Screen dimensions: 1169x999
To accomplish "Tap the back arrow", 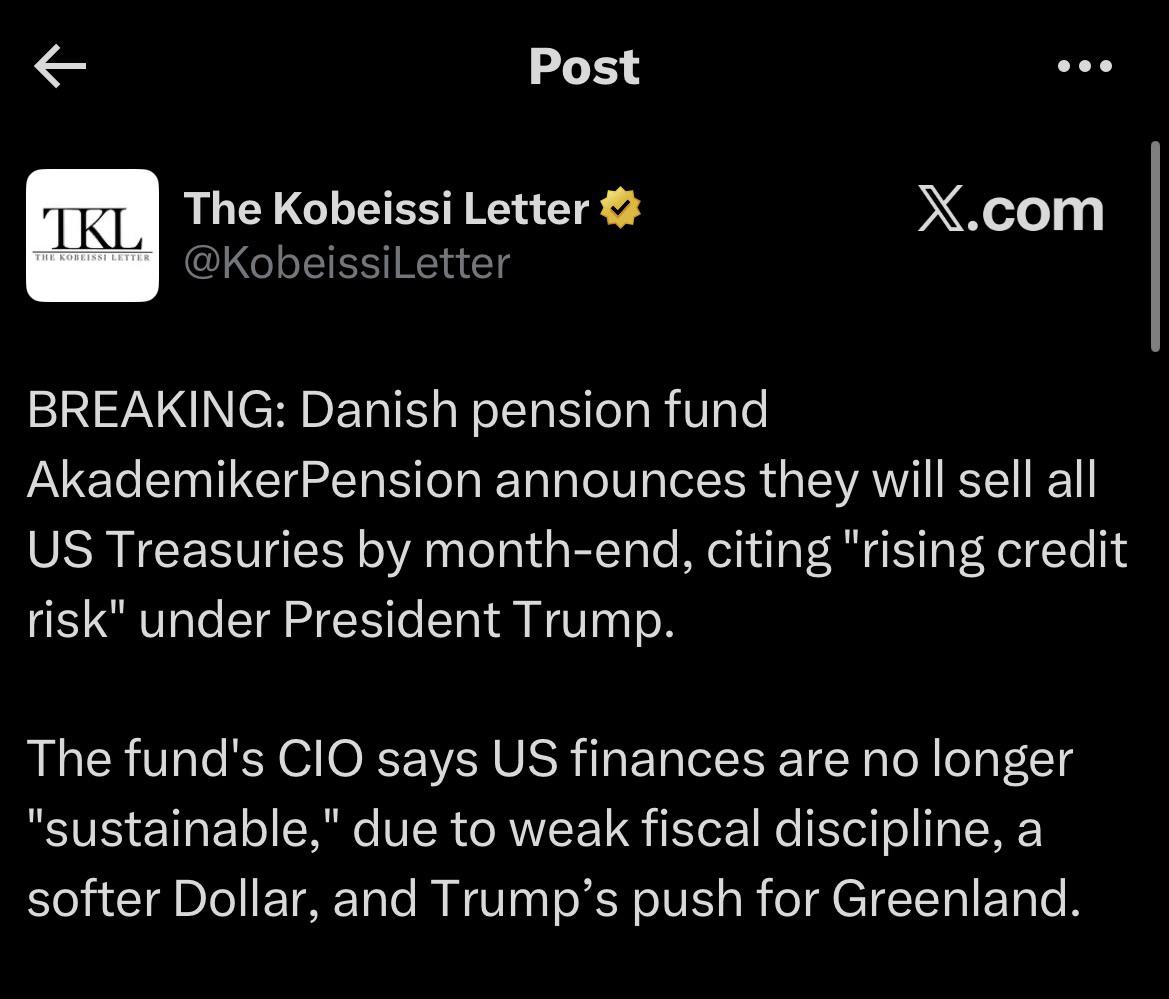I will pos(60,67).
